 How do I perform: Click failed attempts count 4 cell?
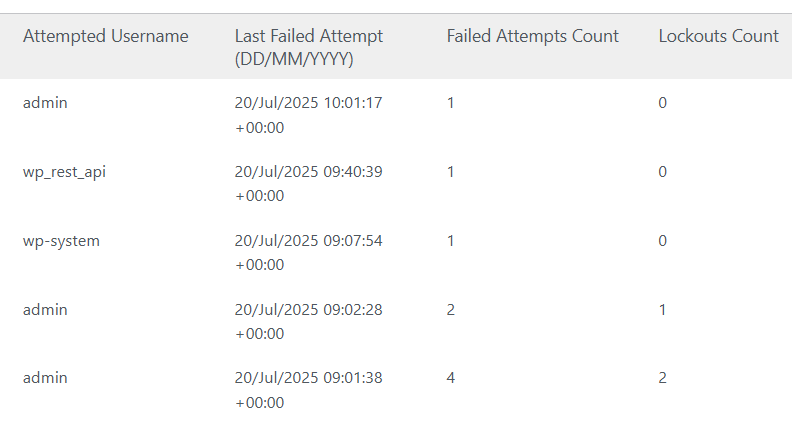click(x=451, y=377)
